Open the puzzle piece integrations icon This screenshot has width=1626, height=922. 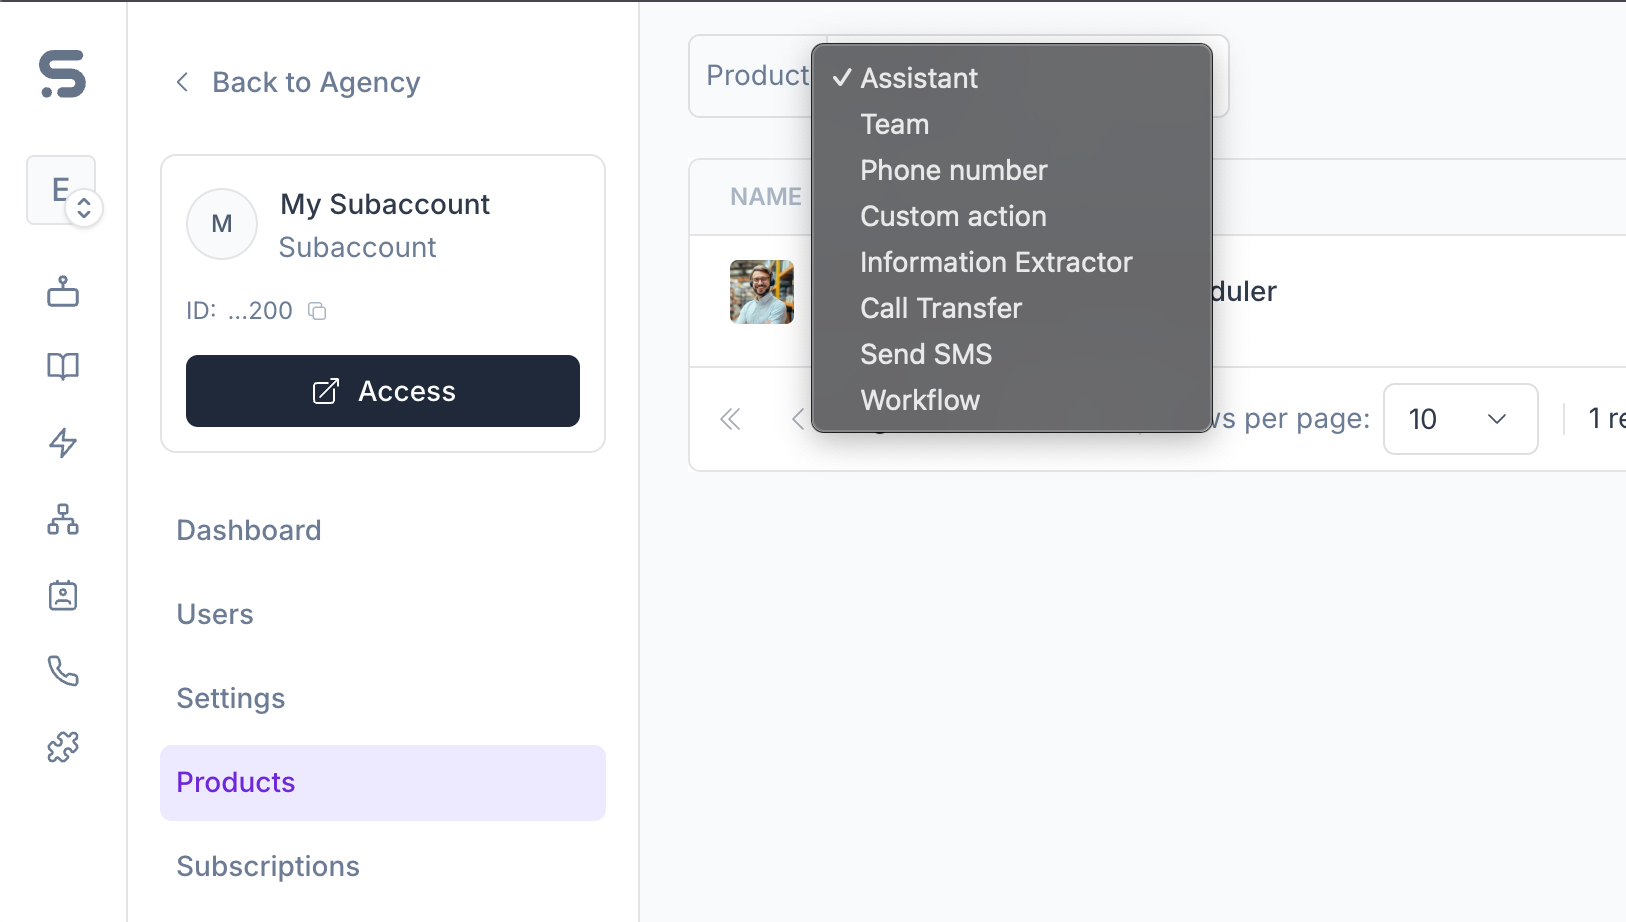[x=63, y=747]
